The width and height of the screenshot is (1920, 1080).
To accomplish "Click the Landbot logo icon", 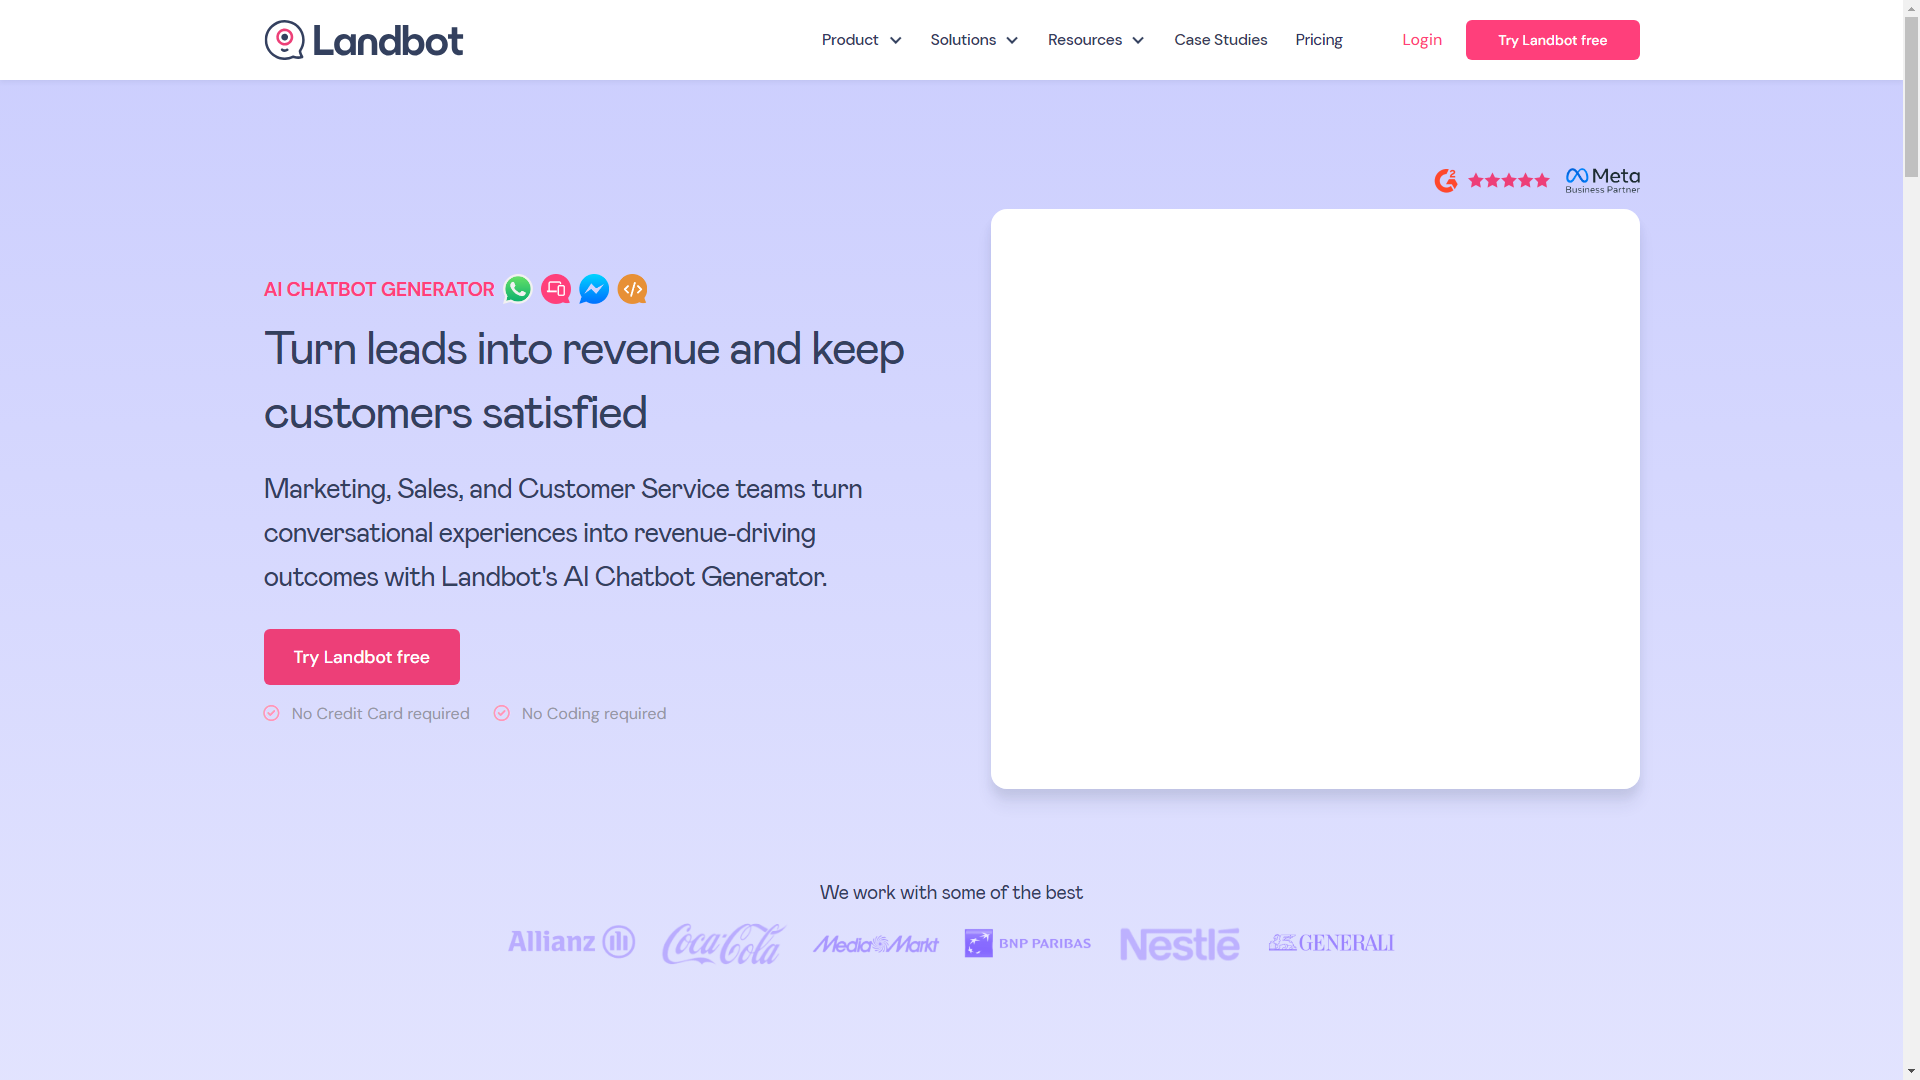I will pyautogui.click(x=284, y=40).
